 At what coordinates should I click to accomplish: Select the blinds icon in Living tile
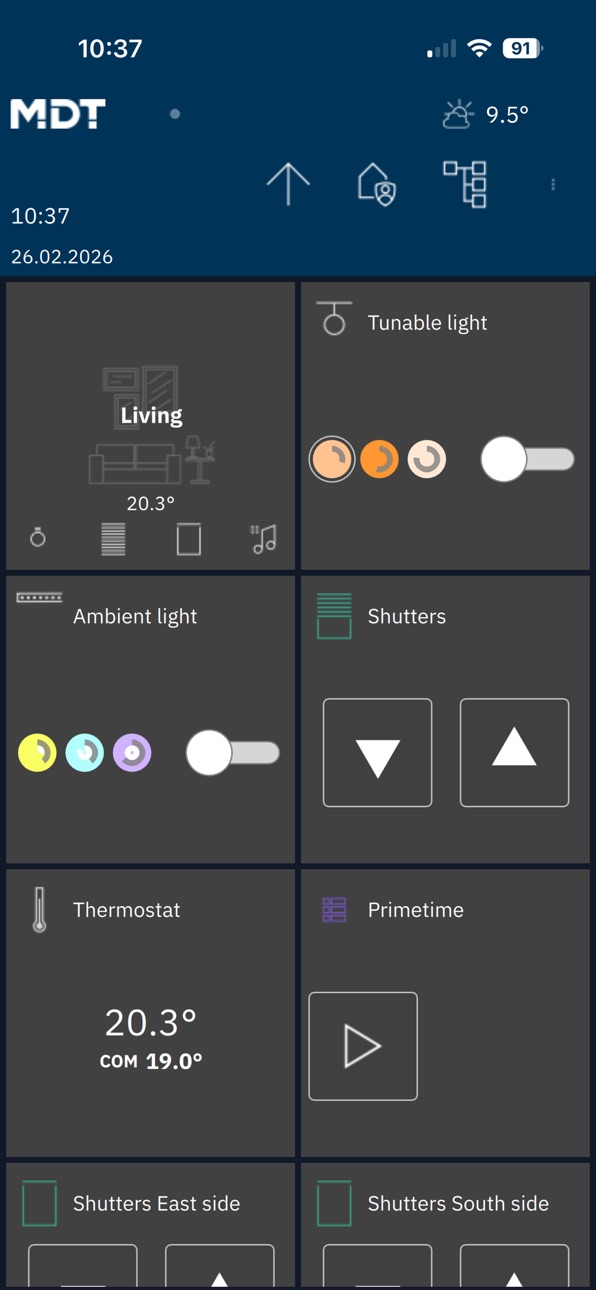point(113,539)
